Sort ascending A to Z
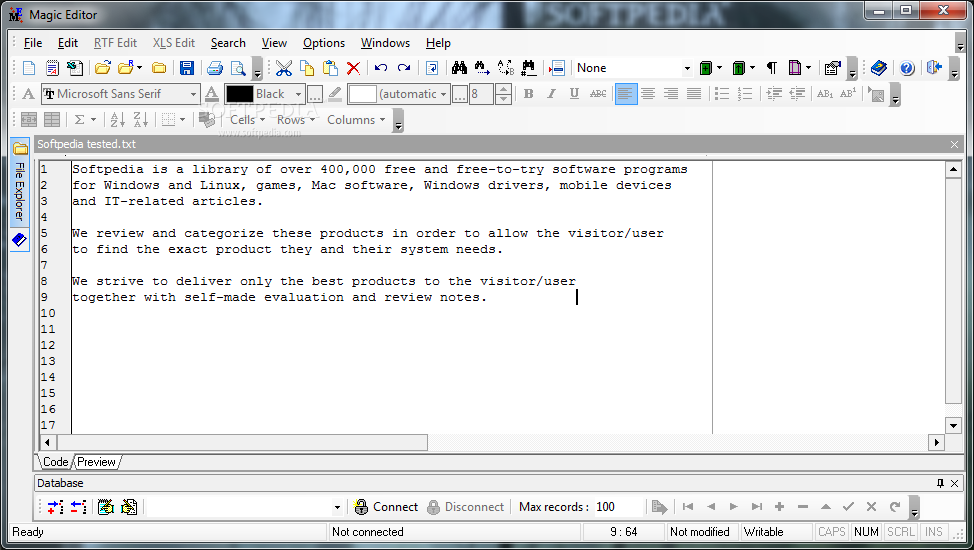Image resolution: width=974 pixels, height=550 pixels. 117,120
